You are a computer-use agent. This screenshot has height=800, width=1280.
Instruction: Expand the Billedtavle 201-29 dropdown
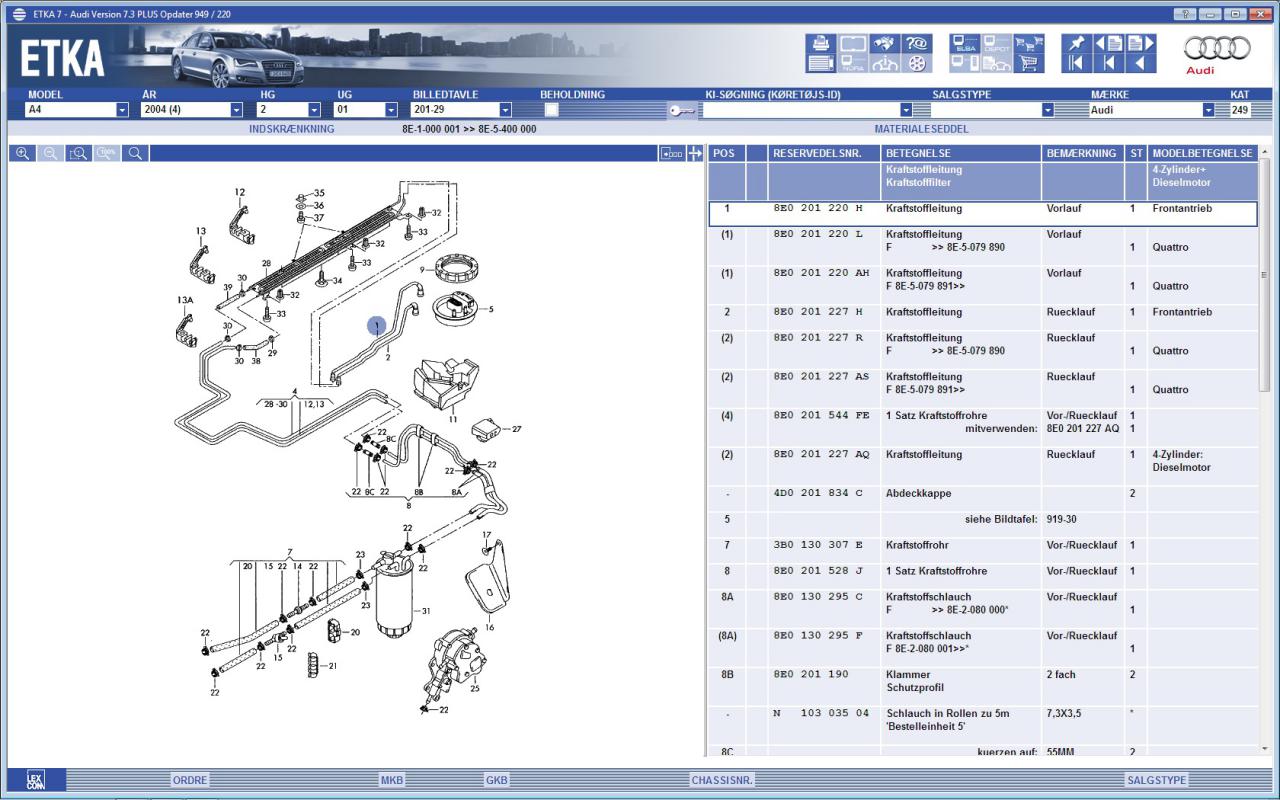[505, 110]
